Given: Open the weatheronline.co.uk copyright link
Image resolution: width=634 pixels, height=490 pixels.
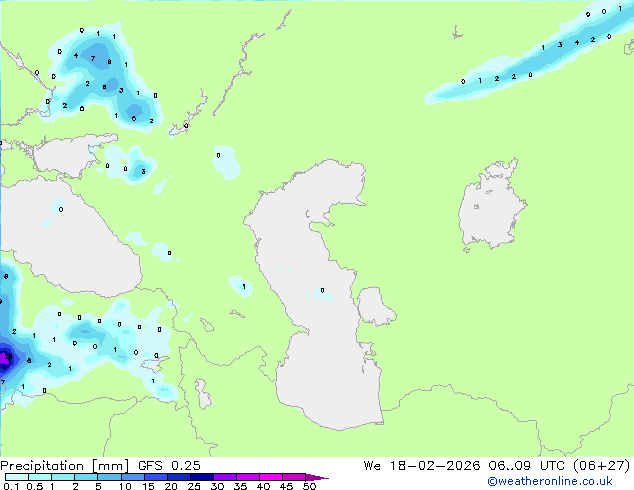Looking at the screenshot, I should [x=550, y=481].
